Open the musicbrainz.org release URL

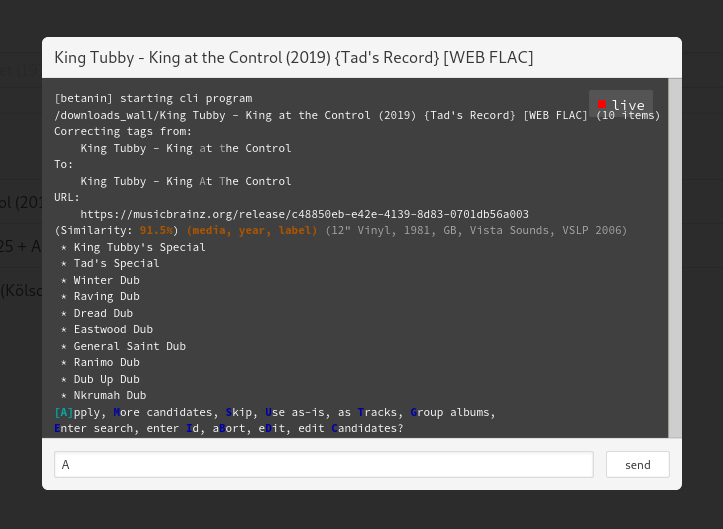[x=304, y=214]
